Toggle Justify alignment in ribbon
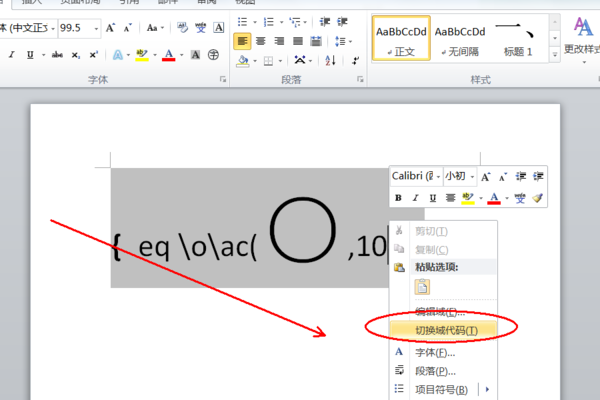 (x=298, y=41)
